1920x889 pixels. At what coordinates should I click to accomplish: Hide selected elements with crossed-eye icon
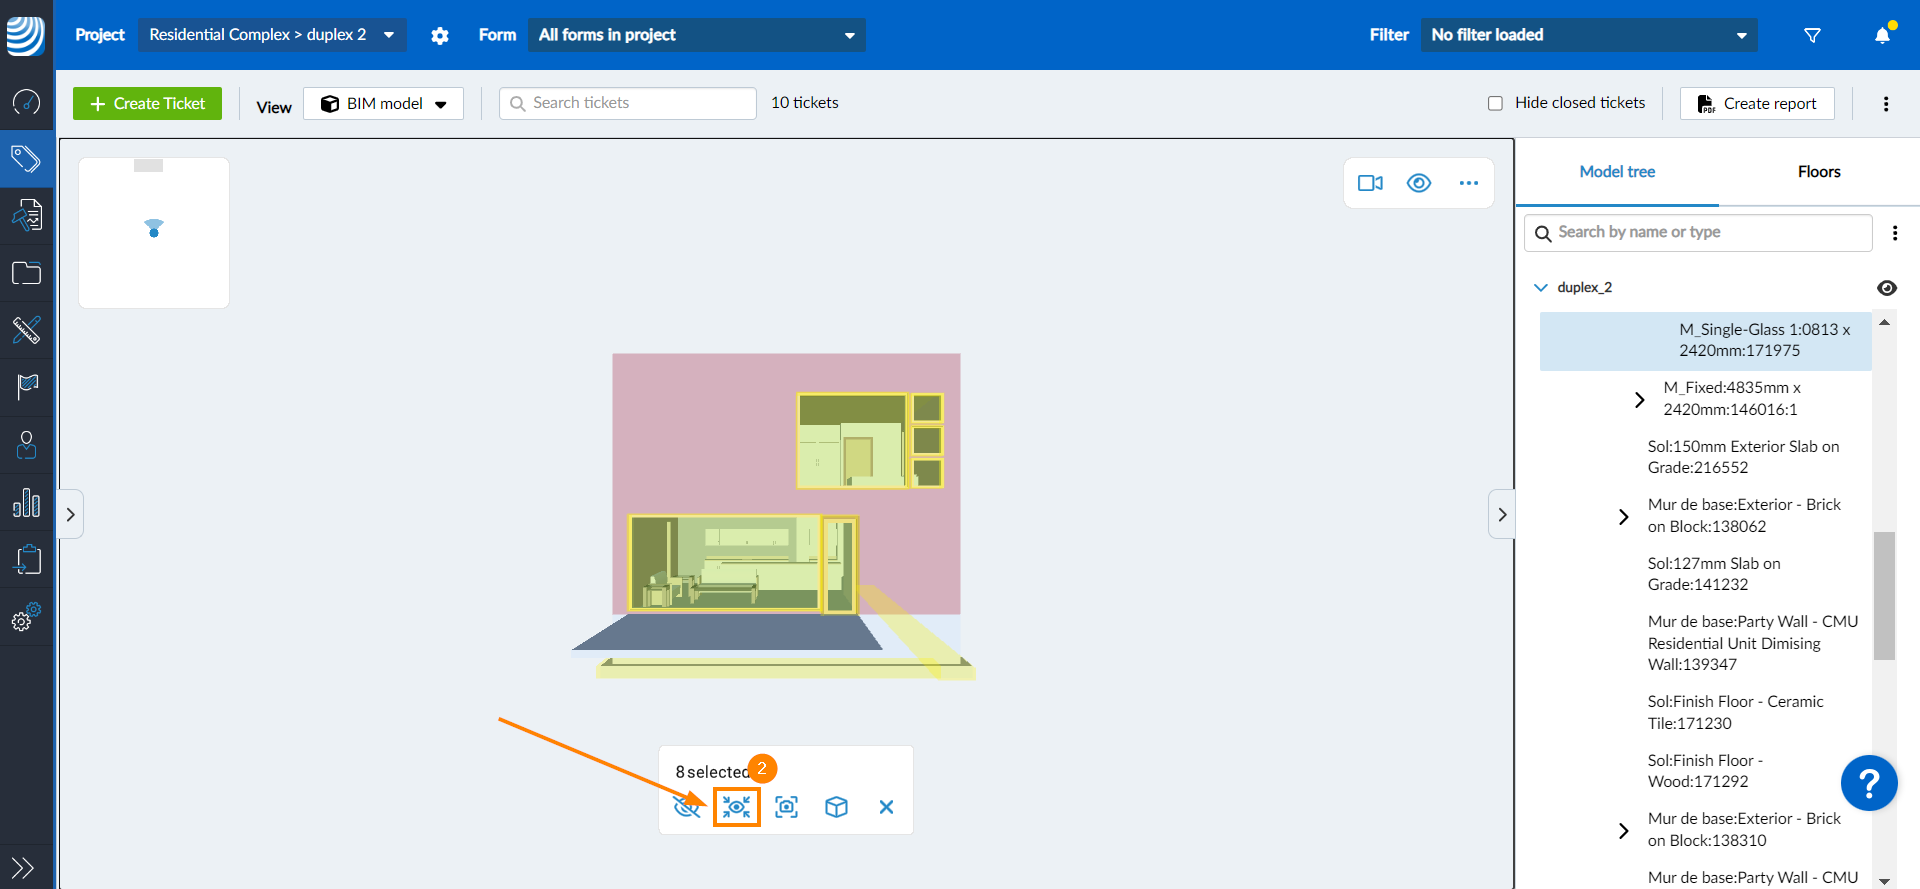(686, 807)
